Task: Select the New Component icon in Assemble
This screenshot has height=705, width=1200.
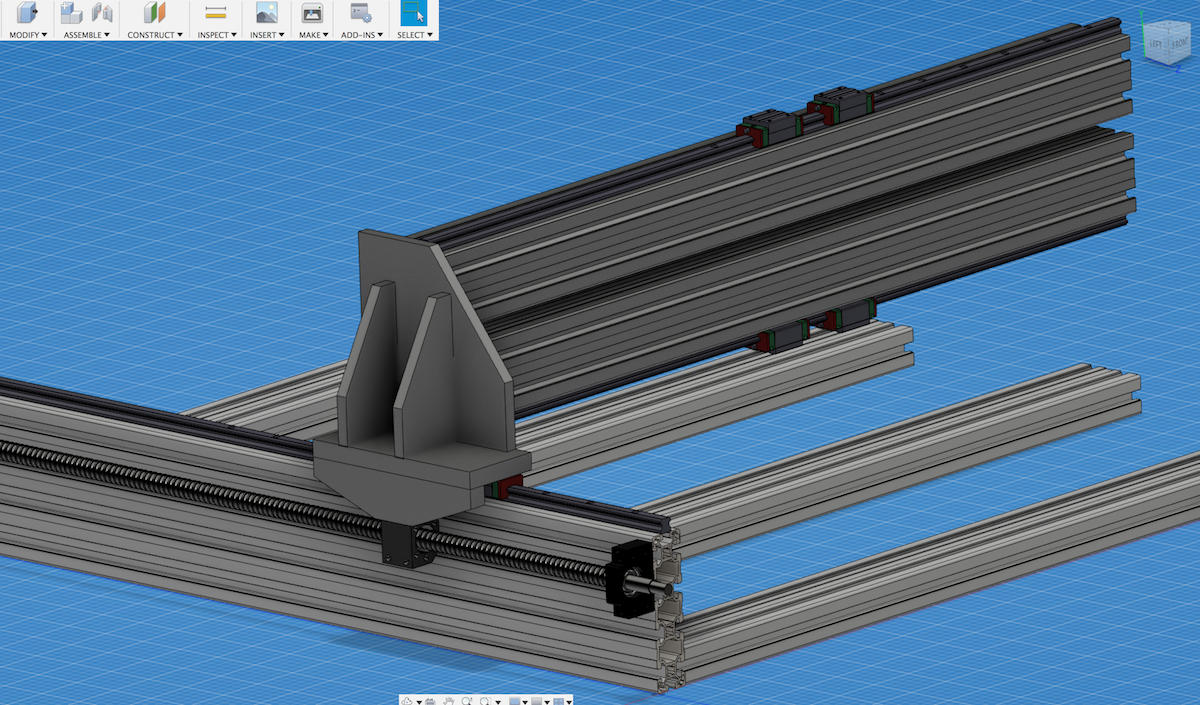Action: (x=71, y=13)
